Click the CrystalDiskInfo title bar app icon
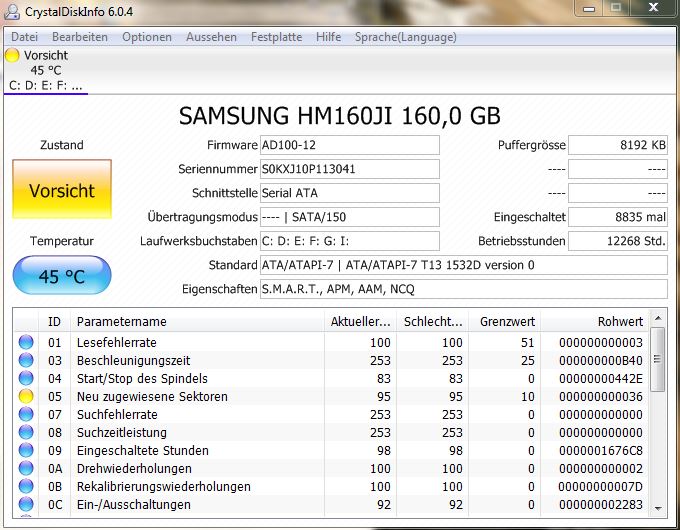 12,11
